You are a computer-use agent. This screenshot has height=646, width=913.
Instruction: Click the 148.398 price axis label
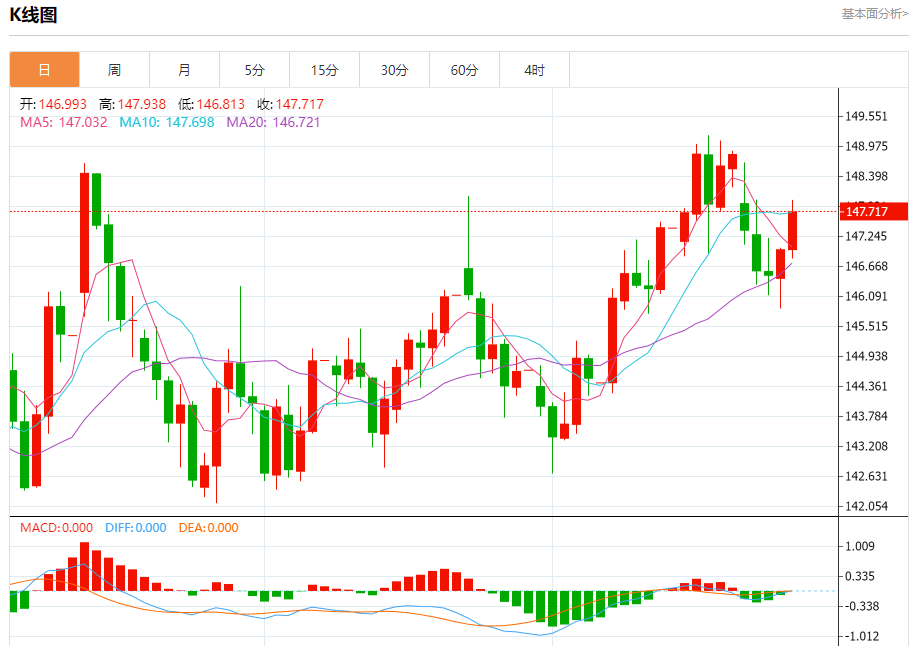866,176
